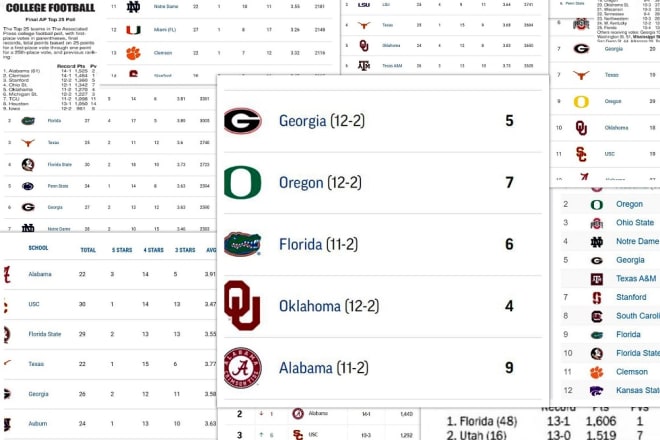The height and width of the screenshot is (440, 660).
Task: Click the large Oklahoma OU logo
Action: (x=242, y=305)
